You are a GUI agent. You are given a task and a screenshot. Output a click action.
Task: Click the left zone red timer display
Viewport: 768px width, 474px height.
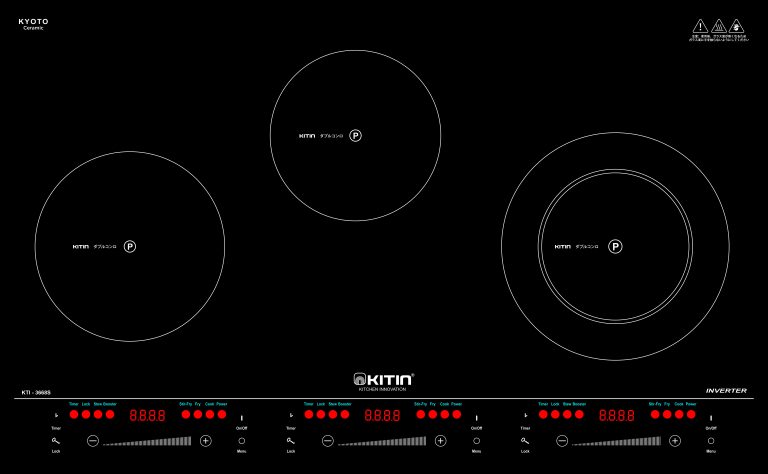(x=147, y=415)
